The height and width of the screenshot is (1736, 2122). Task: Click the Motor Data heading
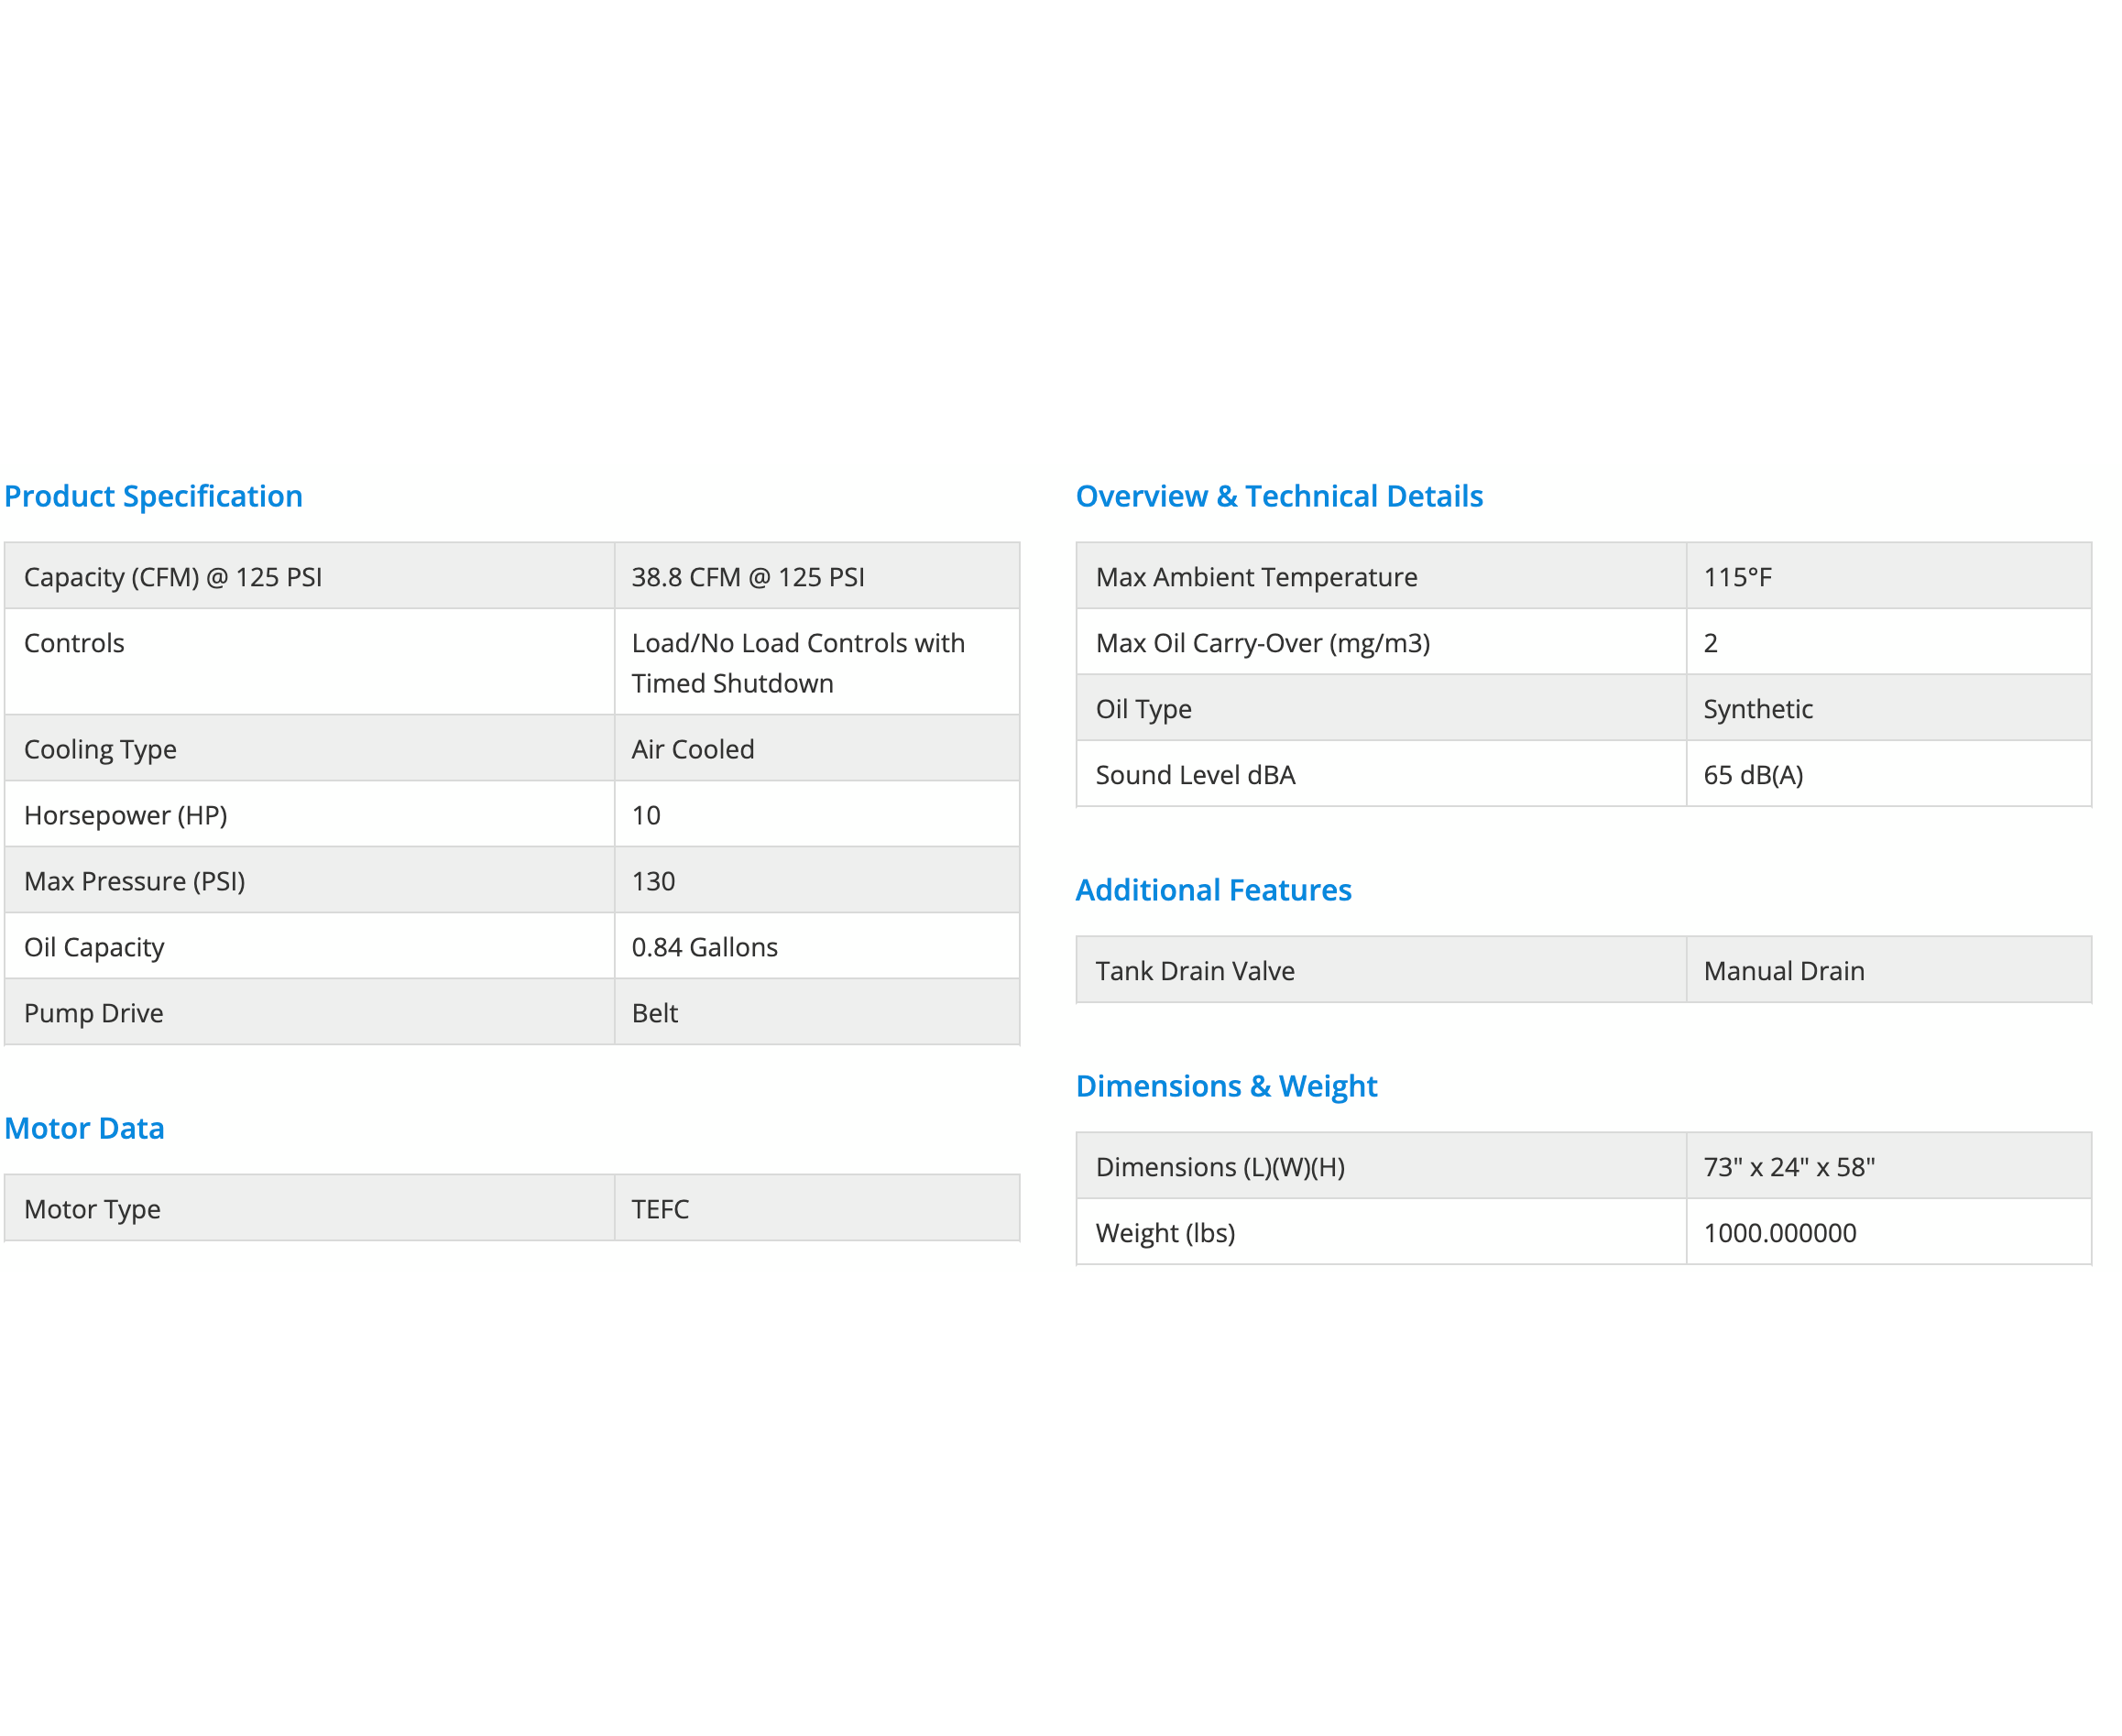click(84, 1128)
